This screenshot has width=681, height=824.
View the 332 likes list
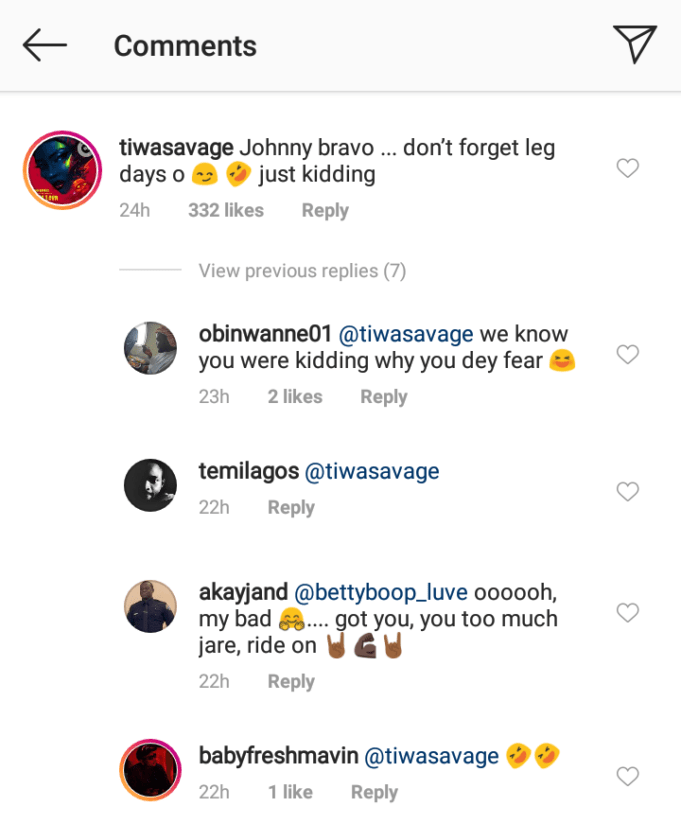226,211
